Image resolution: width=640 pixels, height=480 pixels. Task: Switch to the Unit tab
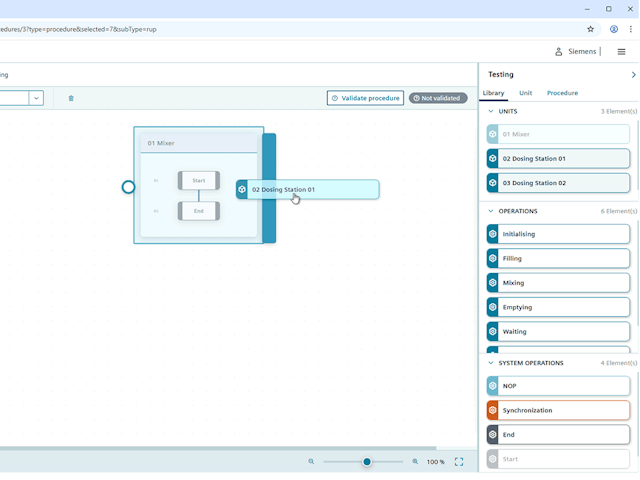(x=525, y=93)
